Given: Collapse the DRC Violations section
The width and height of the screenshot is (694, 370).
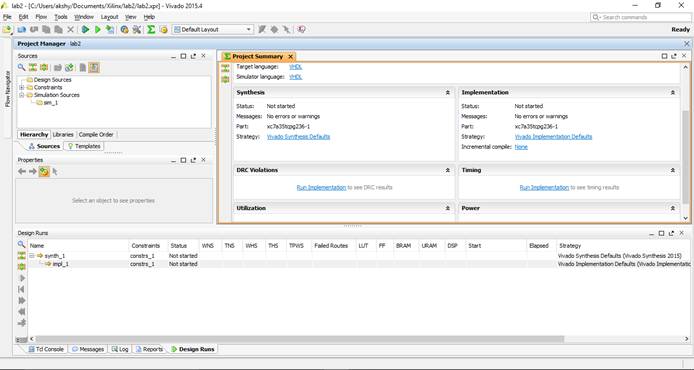Looking at the screenshot, I should [x=447, y=170].
